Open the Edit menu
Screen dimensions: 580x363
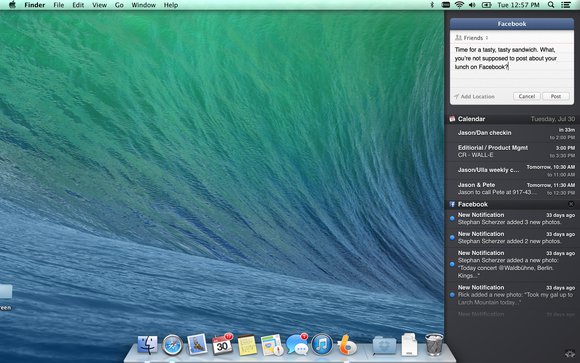tap(78, 5)
